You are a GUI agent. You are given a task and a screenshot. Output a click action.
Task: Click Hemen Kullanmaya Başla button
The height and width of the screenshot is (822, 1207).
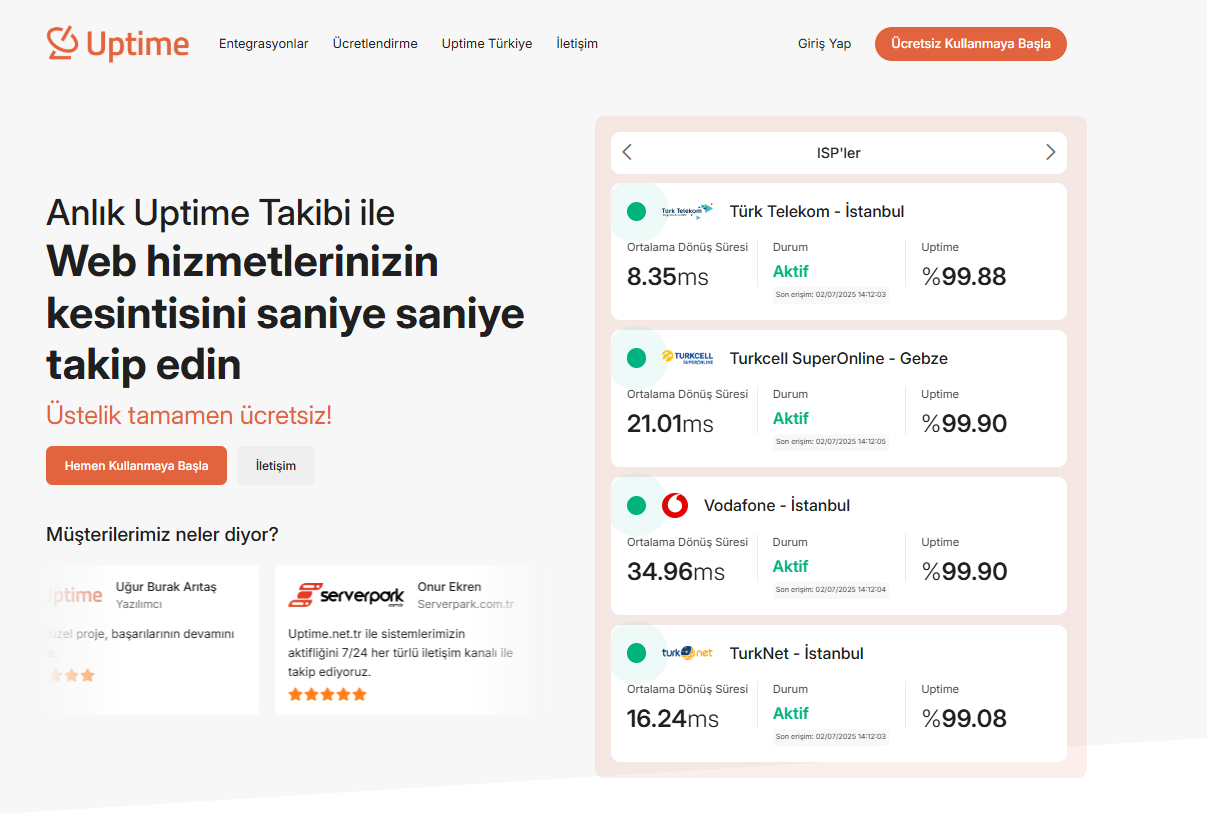pos(136,466)
